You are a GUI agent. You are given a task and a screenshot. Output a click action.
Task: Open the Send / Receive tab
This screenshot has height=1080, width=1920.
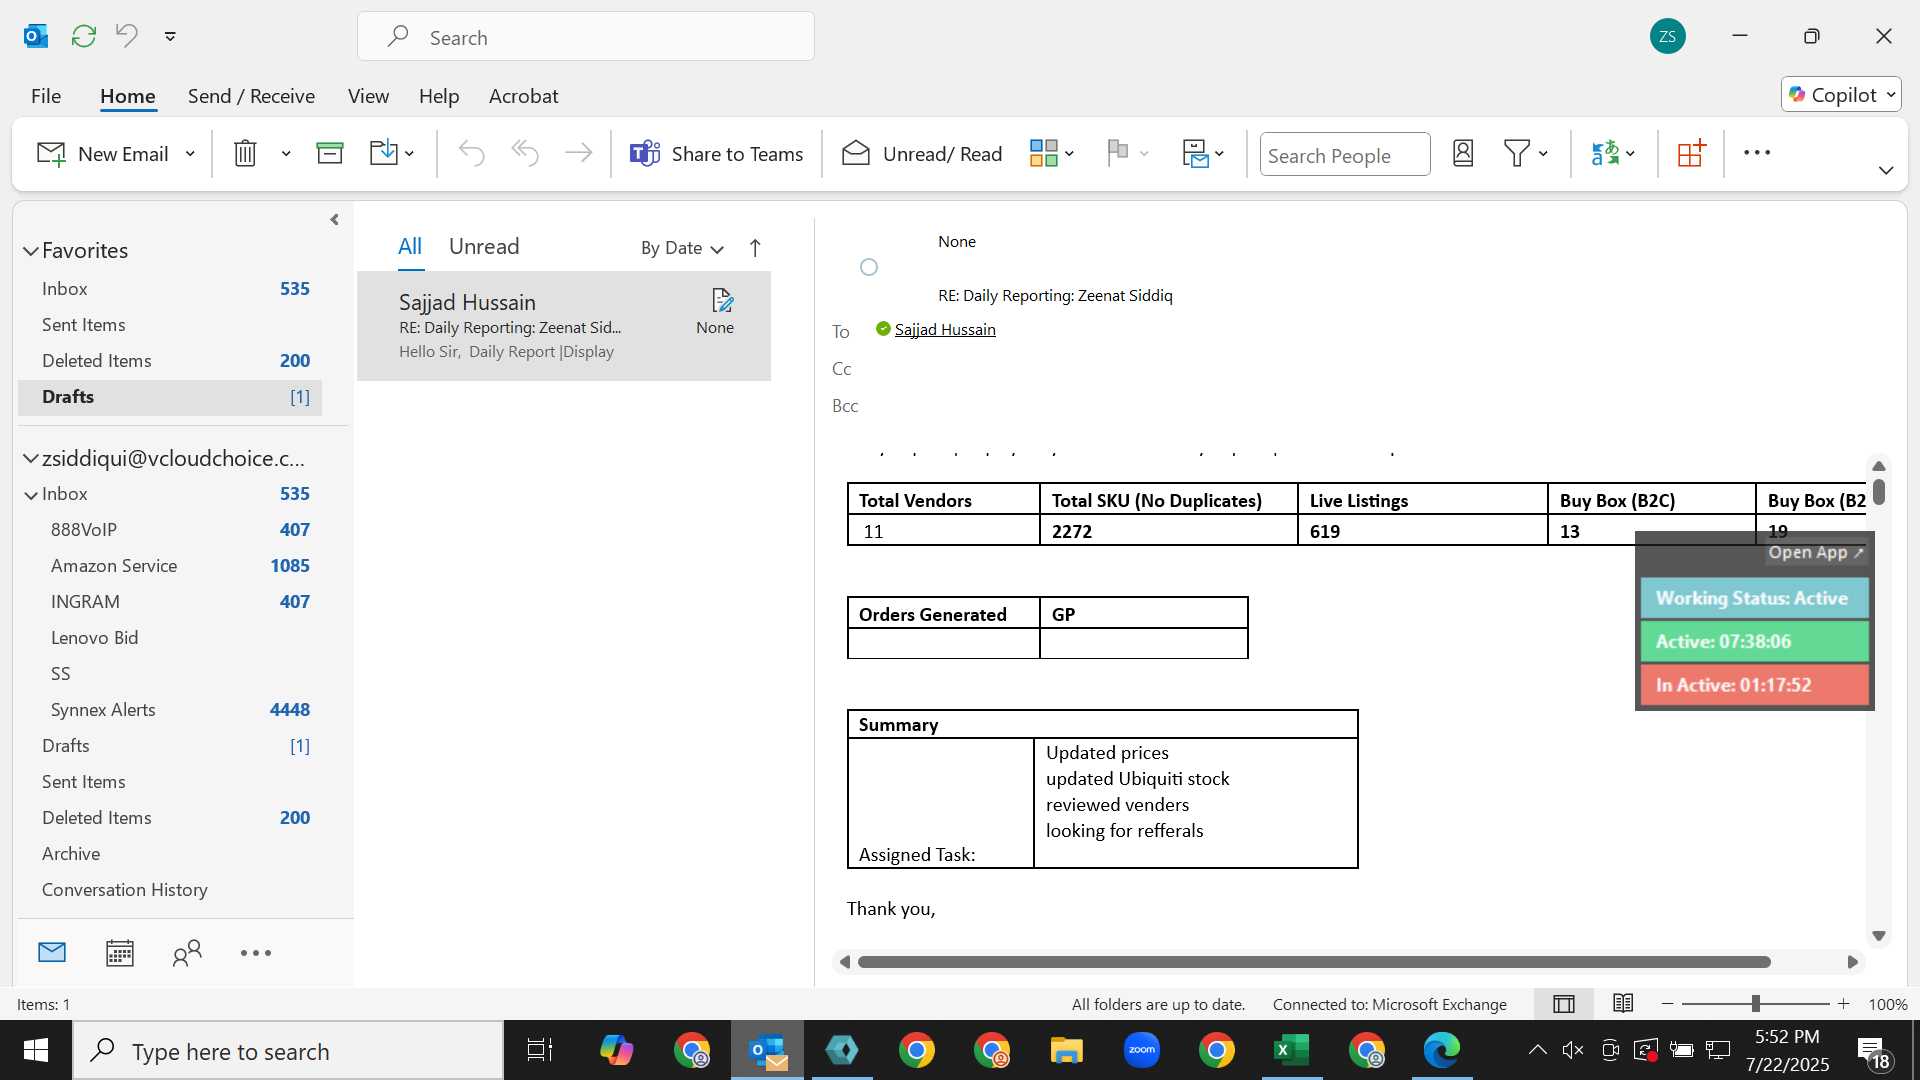(x=251, y=96)
